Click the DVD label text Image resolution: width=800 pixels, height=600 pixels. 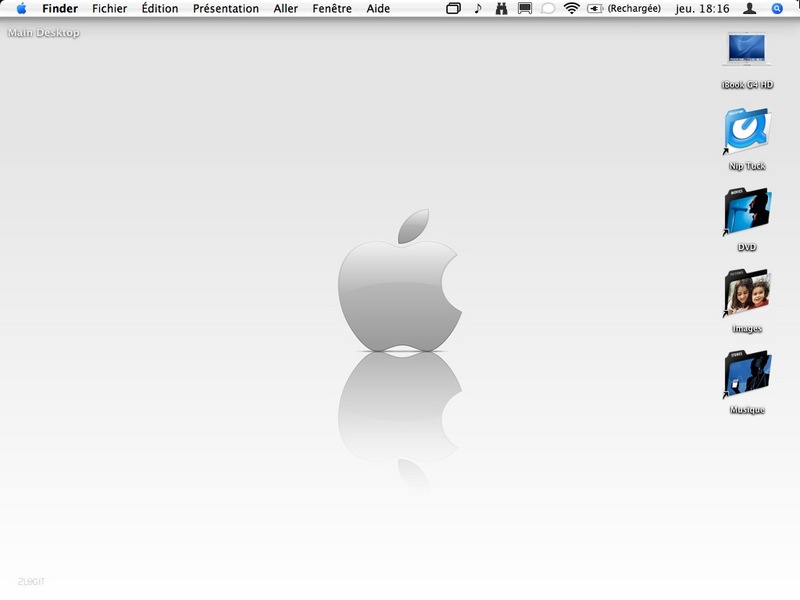(747, 247)
